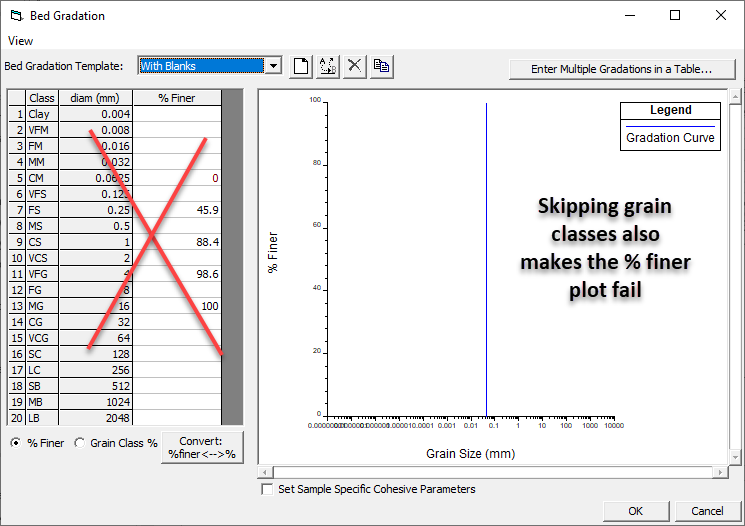Select row 18 SB class cell
The image size is (745, 526).
42,386
